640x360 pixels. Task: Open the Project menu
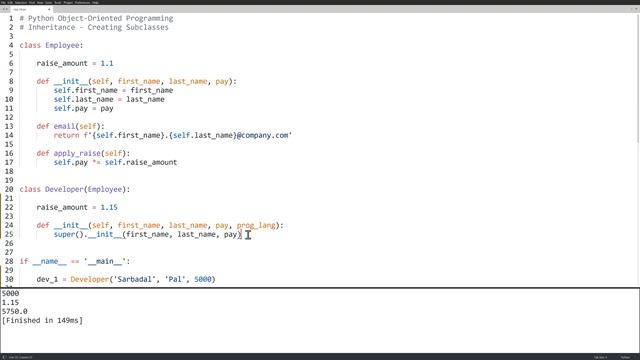(x=68, y=2)
